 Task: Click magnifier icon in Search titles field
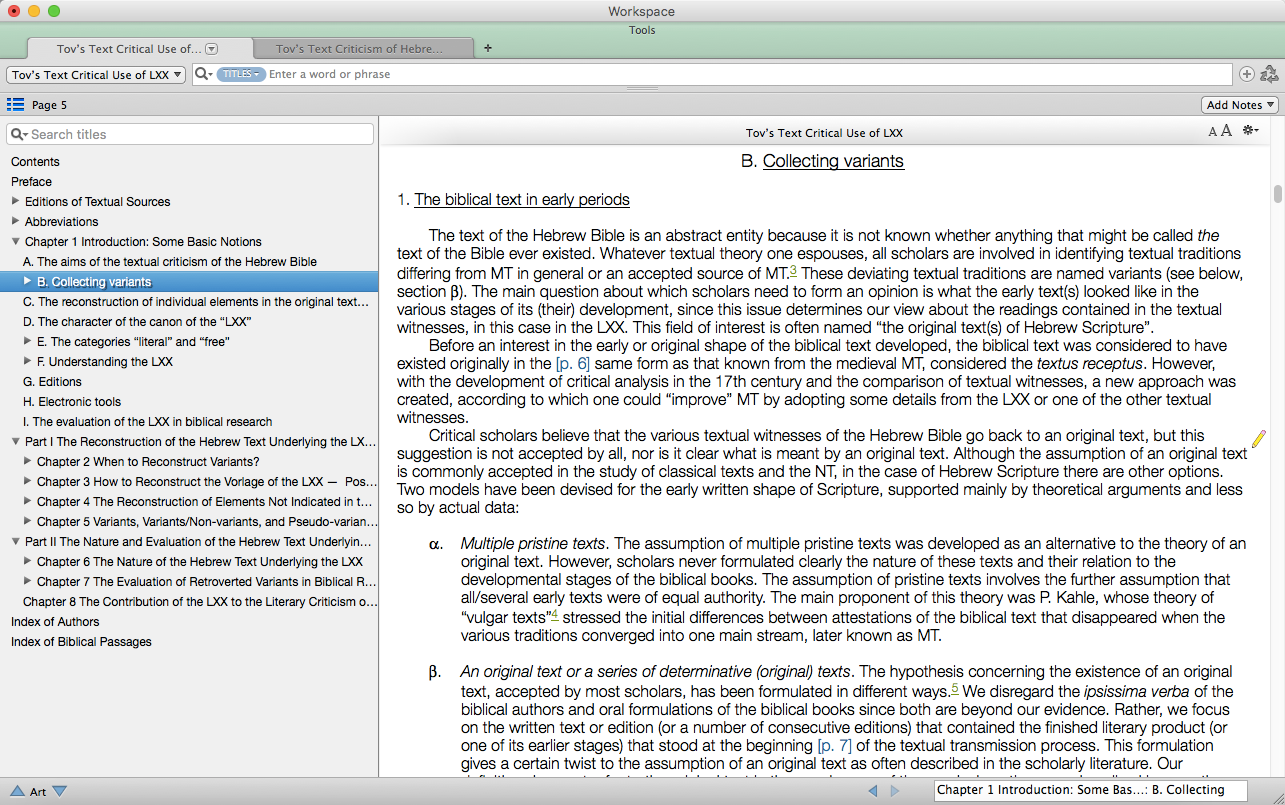19,134
